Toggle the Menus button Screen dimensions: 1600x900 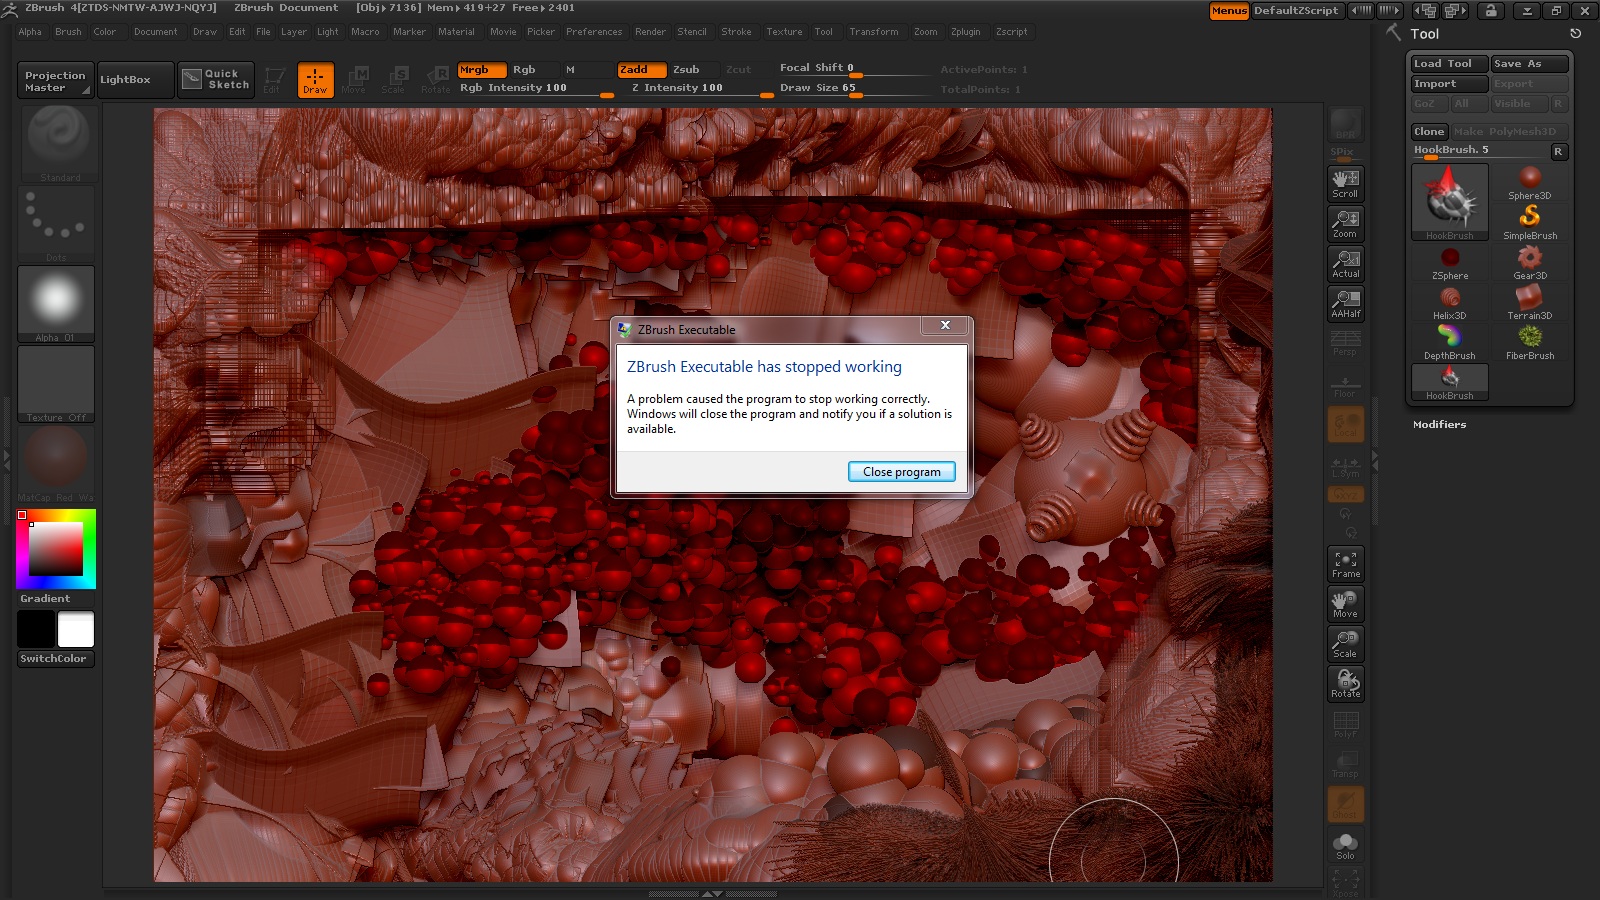tap(1229, 11)
